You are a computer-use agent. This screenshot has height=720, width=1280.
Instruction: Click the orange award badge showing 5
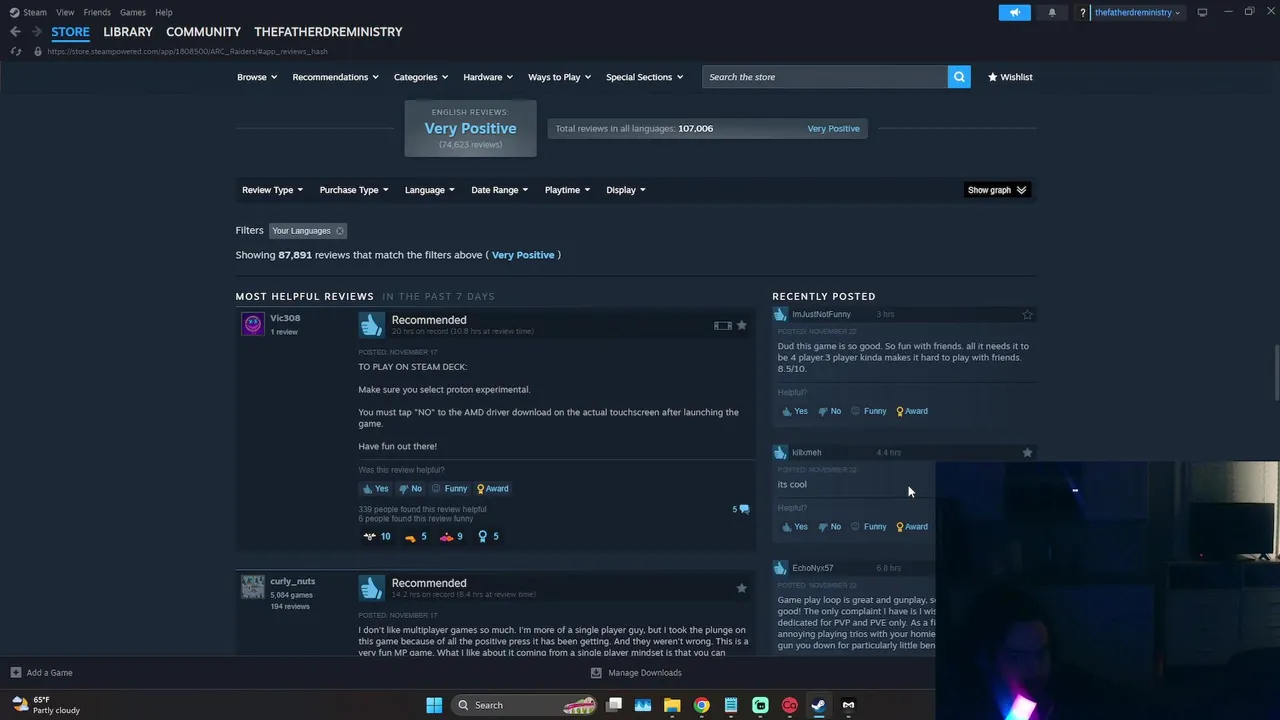point(416,536)
